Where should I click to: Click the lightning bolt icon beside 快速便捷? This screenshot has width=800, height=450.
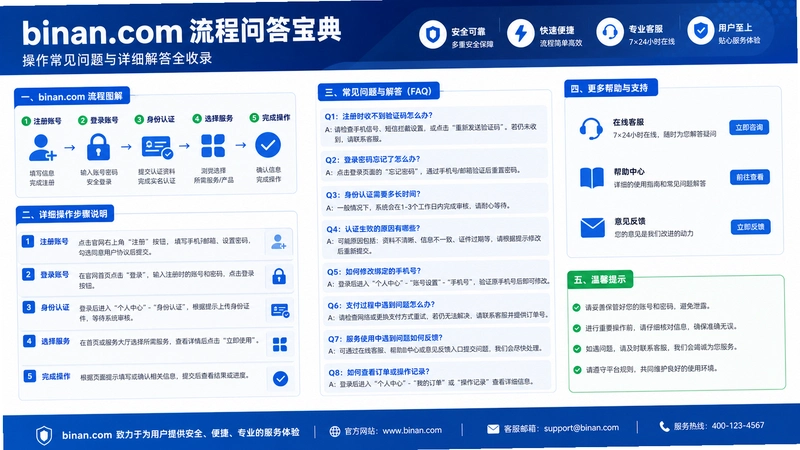pyautogui.click(x=520, y=33)
